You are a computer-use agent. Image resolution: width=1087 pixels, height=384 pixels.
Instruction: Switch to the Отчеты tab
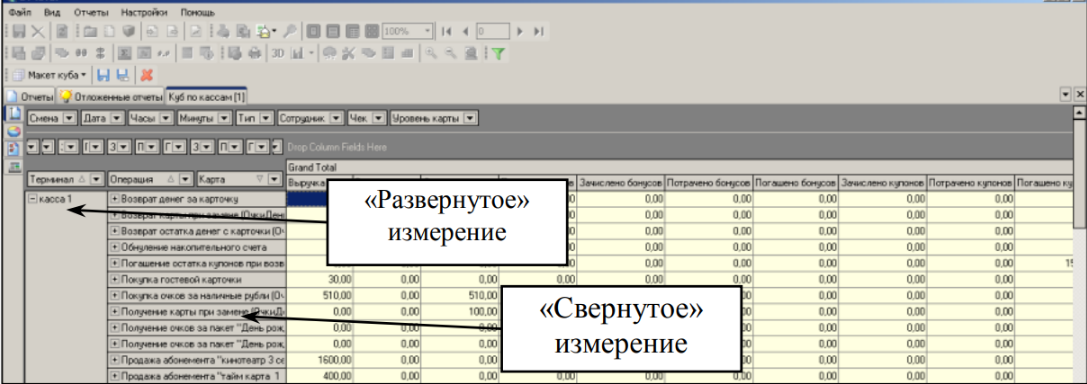coord(31,97)
